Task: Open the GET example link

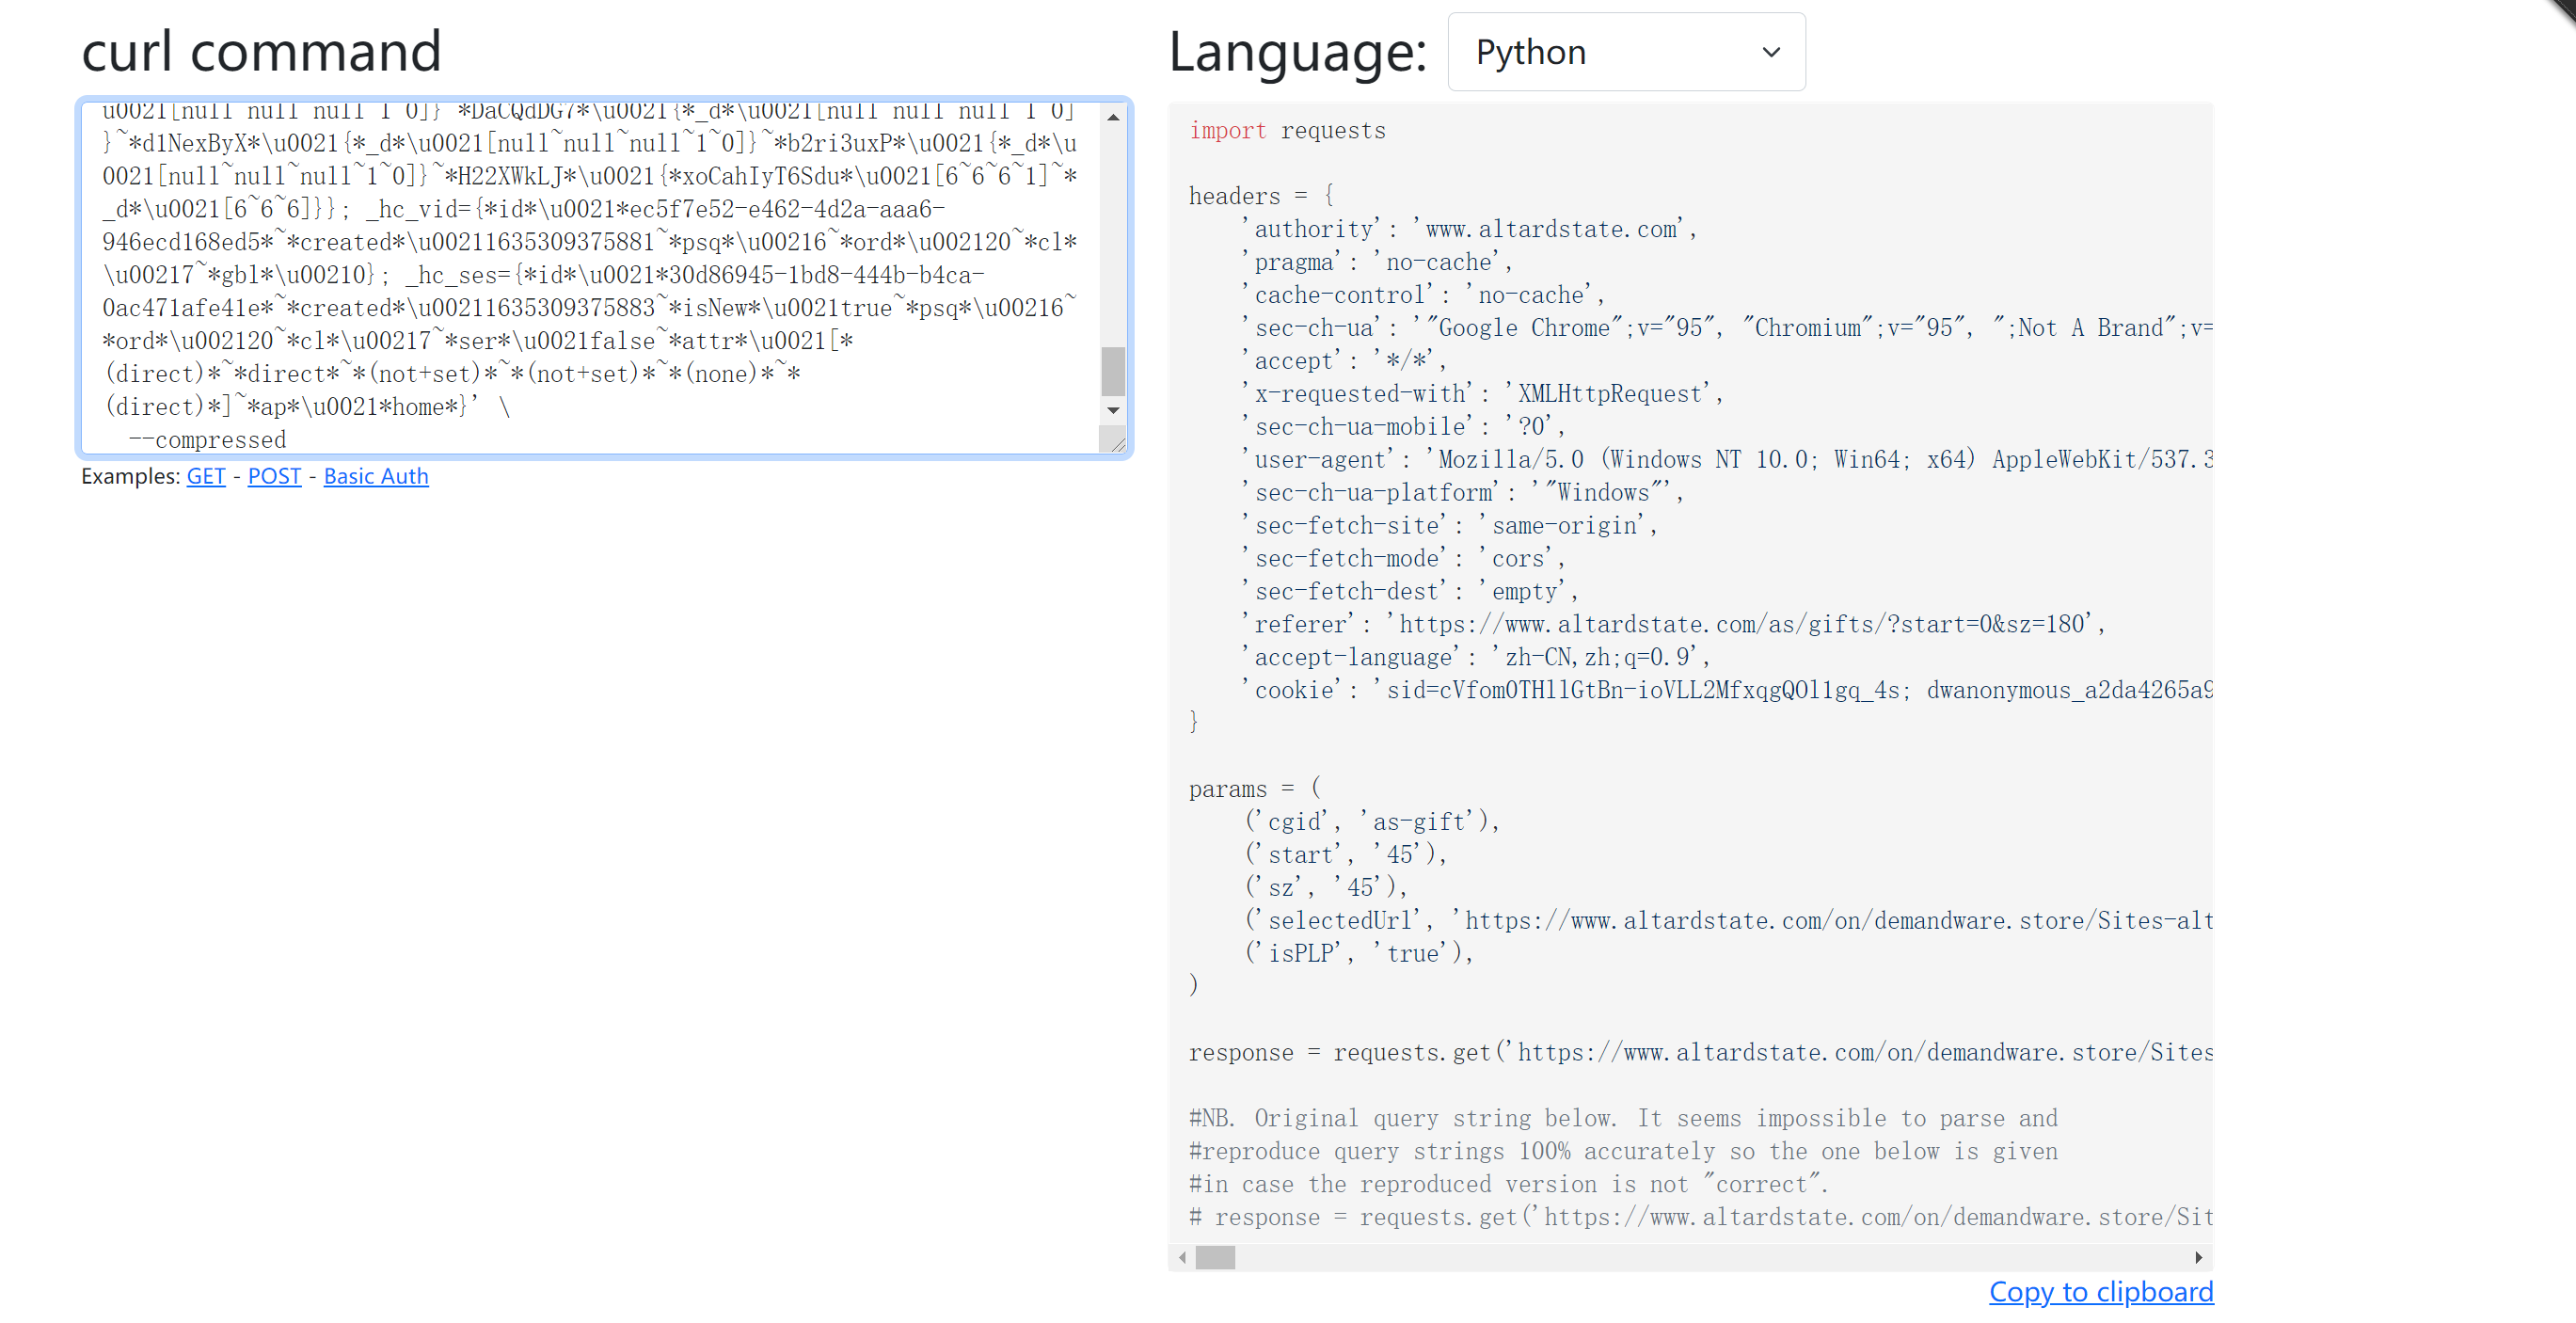Action: [x=205, y=476]
